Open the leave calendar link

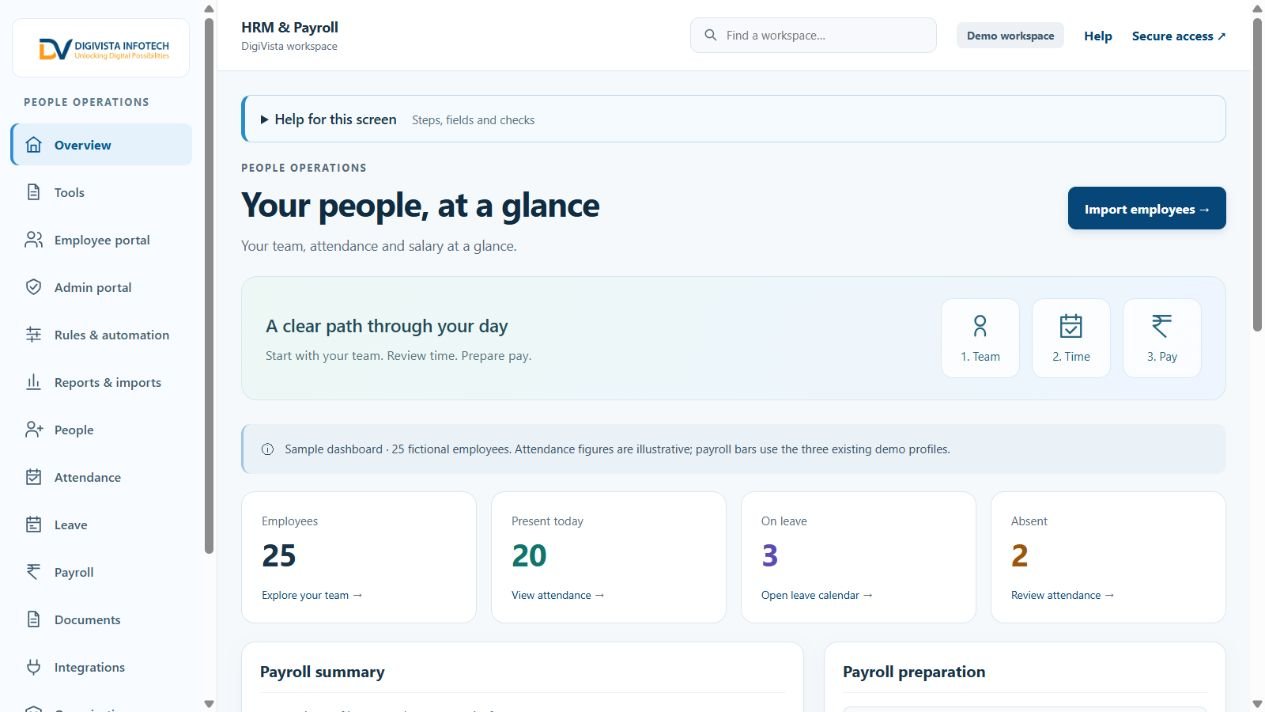click(817, 595)
